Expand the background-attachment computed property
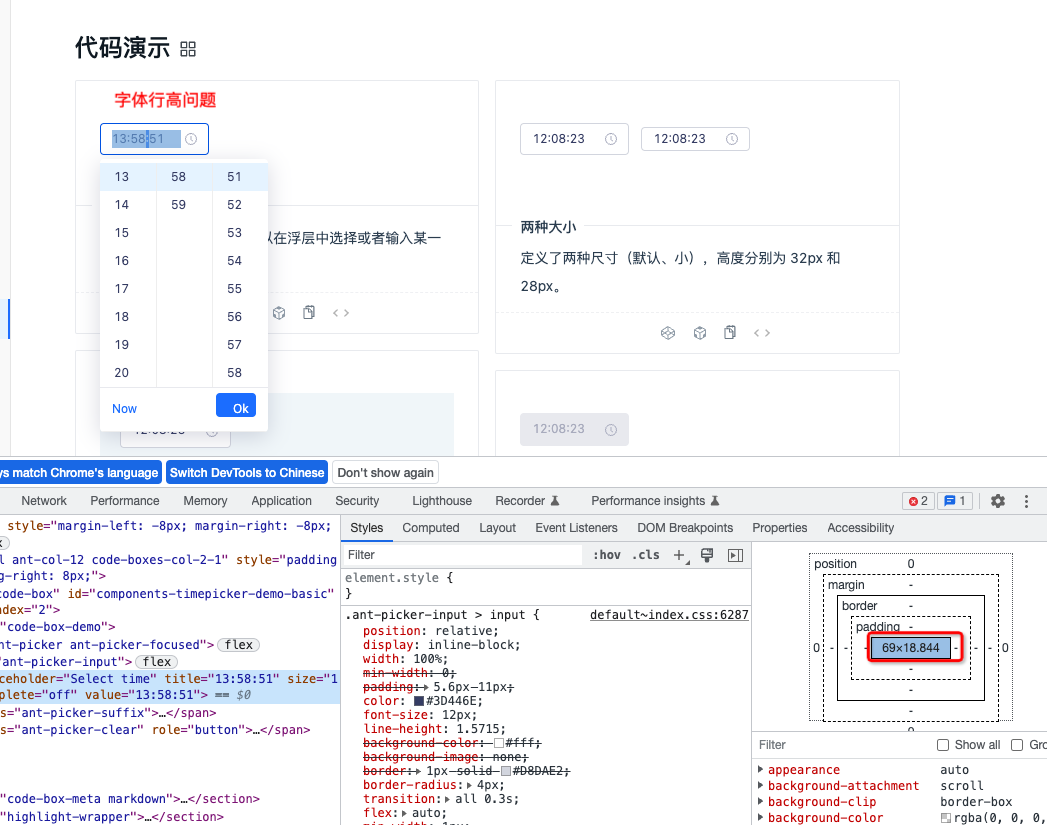 [761, 786]
